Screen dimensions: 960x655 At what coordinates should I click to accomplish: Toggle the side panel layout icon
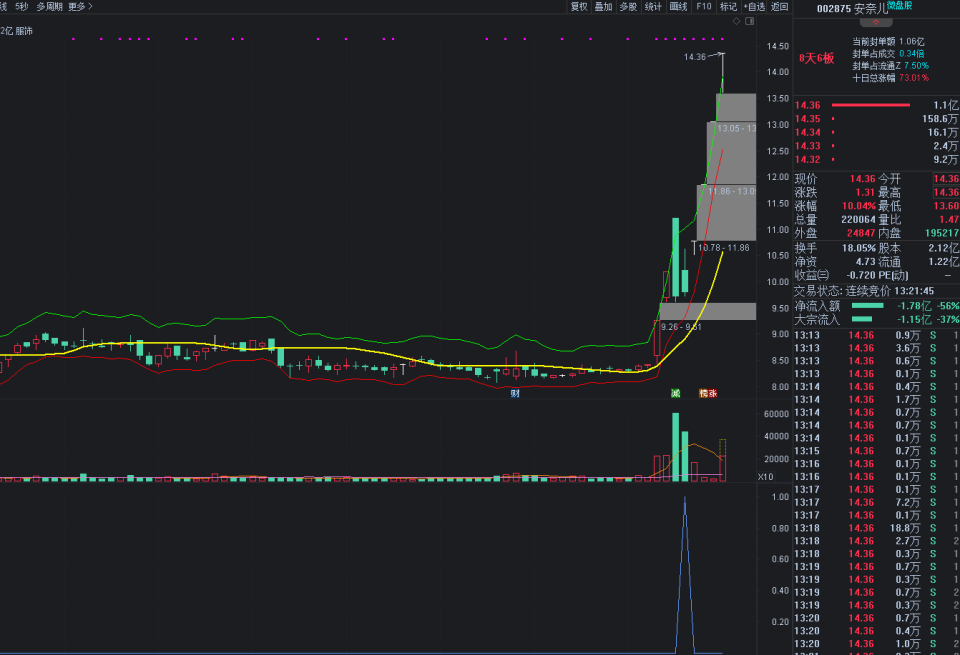click(x=748, y=20)
